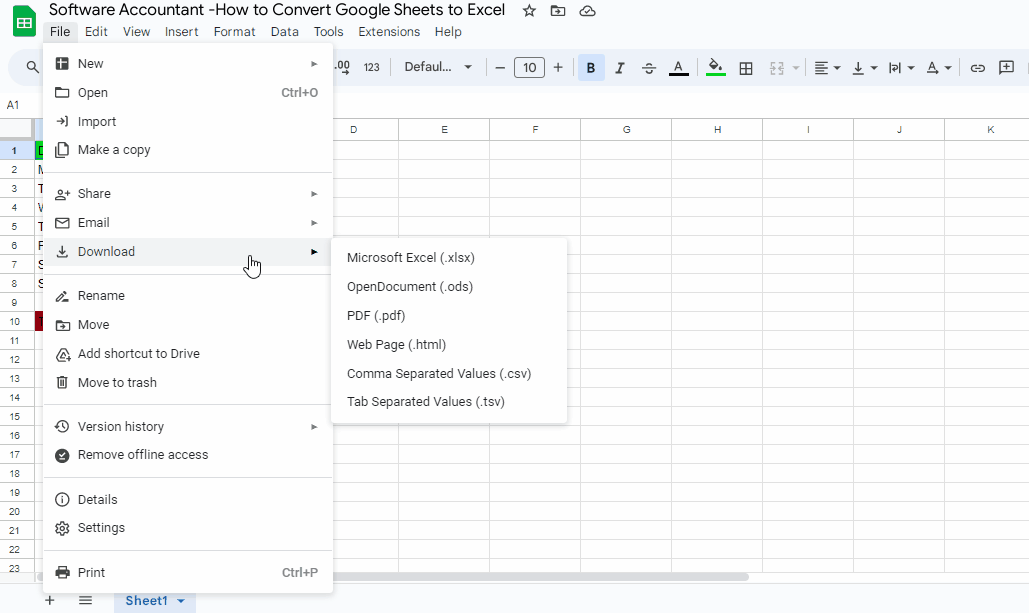This screenshot has width=1029, height=613.
Task: Apply italic formatting
Action: click(x=620, y=67)
